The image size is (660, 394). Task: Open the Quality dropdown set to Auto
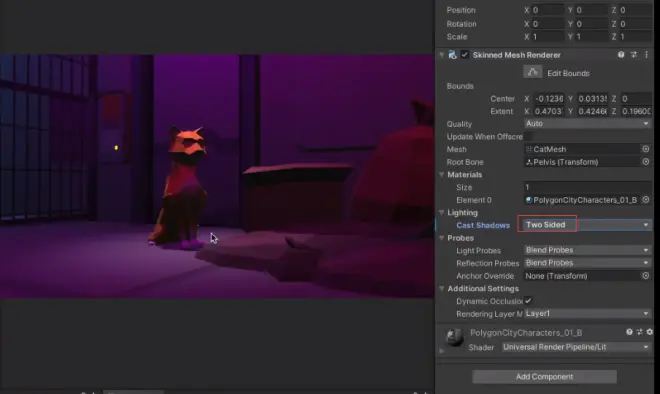click(x=588, y=124)
